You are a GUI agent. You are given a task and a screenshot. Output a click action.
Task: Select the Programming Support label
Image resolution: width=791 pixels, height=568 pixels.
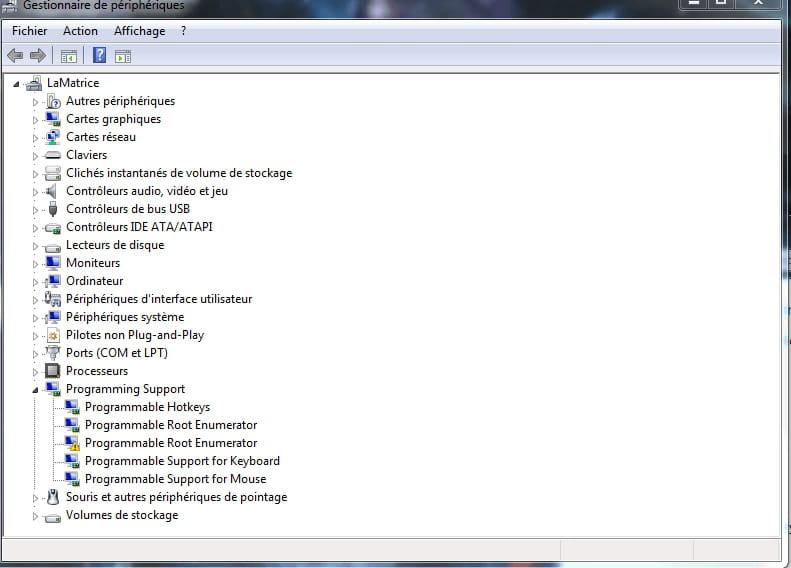125,389
